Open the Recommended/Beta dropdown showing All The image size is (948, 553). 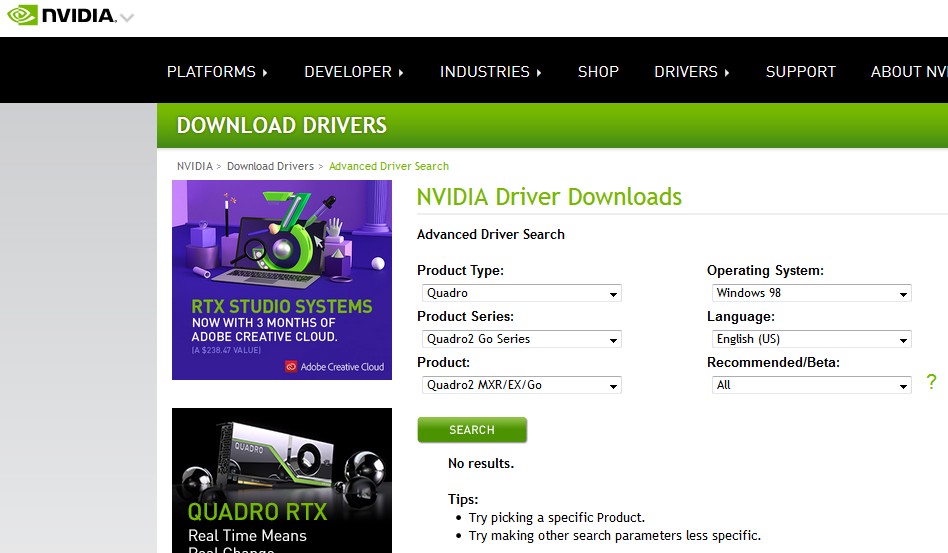coord(811,385)
